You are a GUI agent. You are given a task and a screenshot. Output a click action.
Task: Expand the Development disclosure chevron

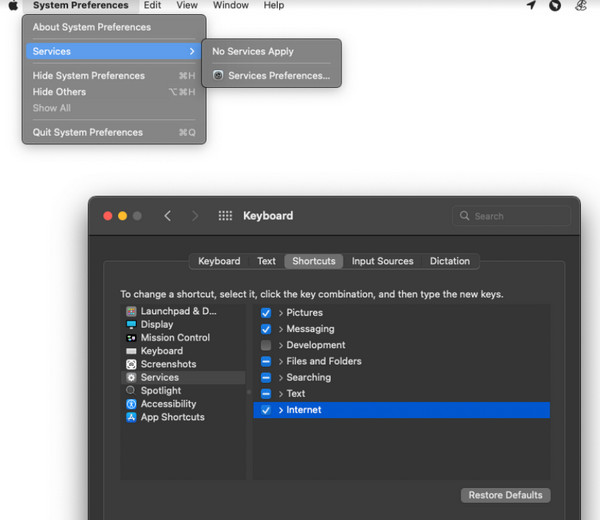pos(280,346)
